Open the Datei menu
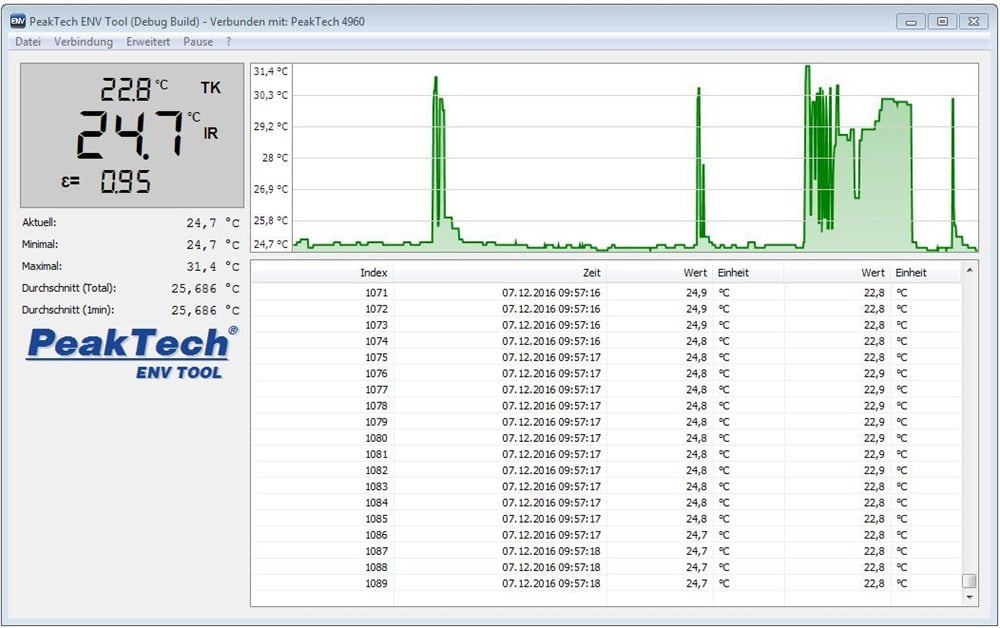 [27, 41]
